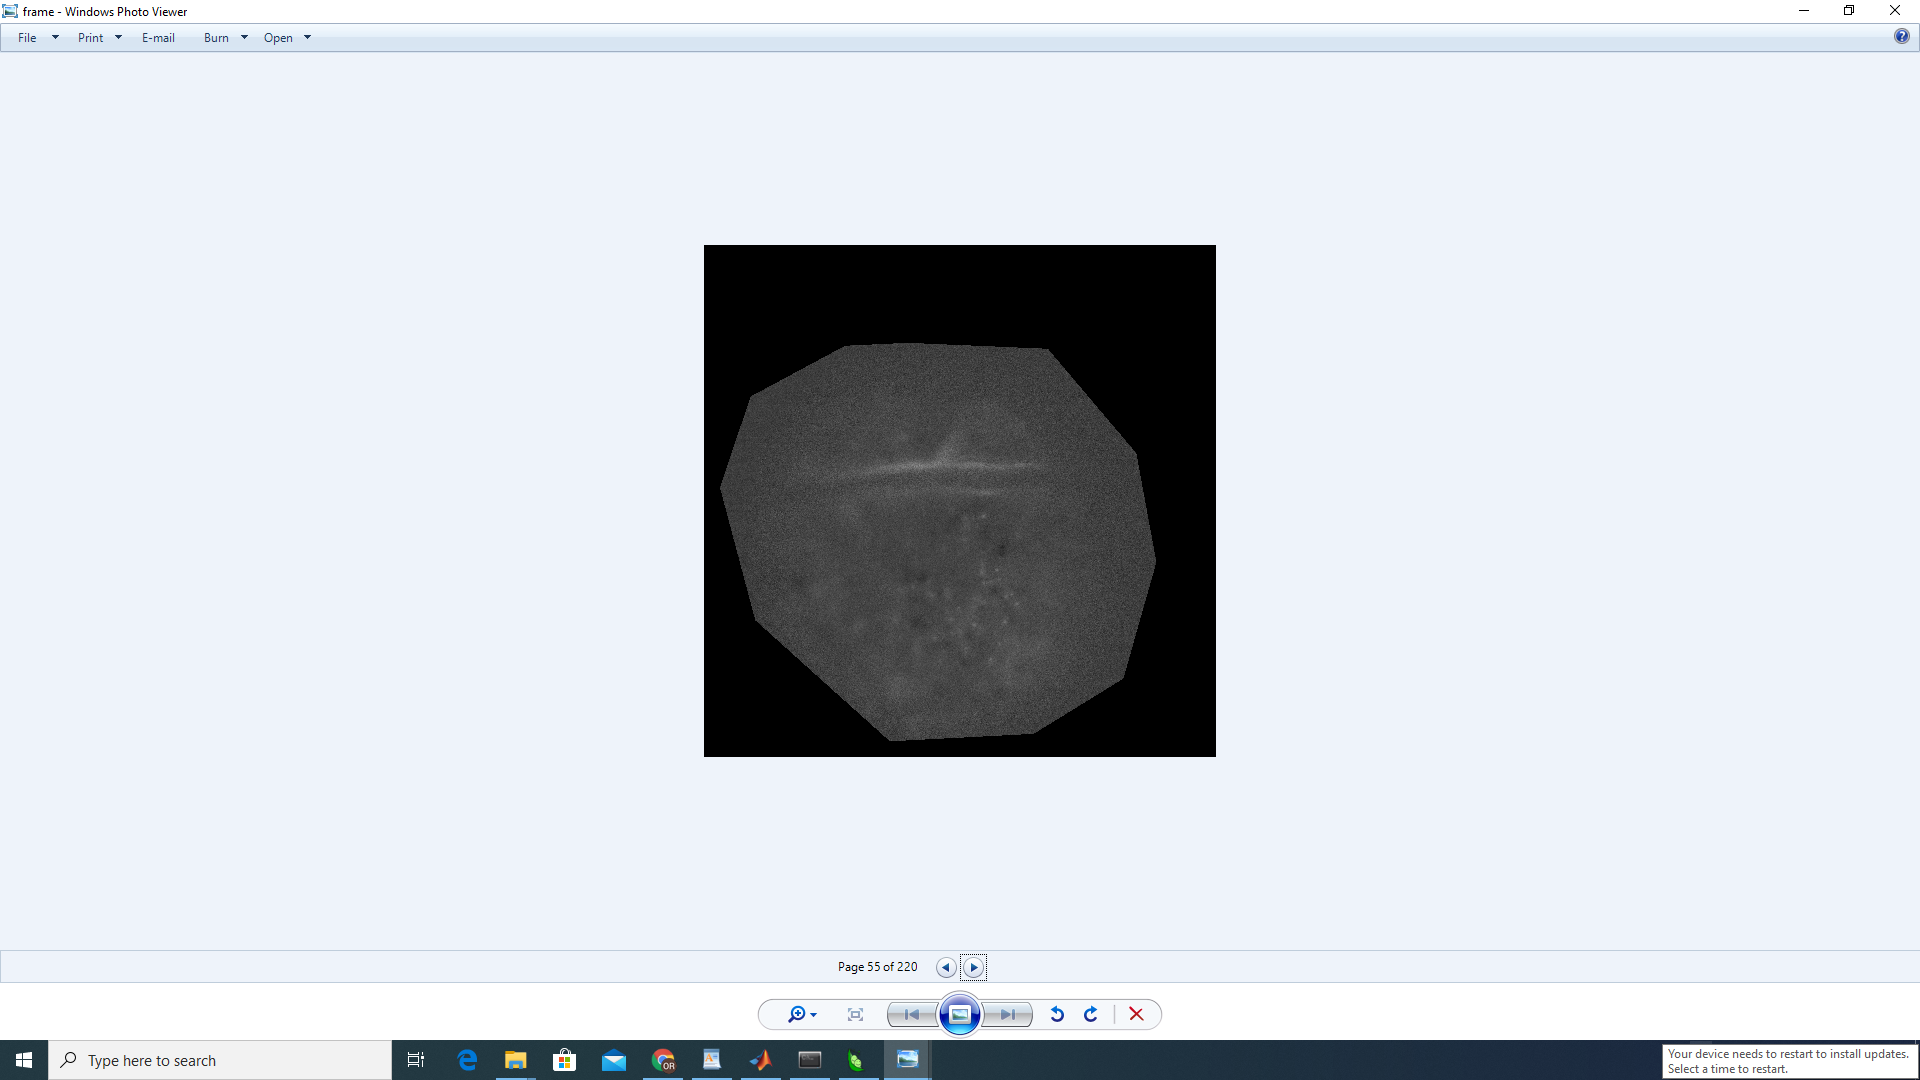Open File Explorer from taskbar
The width and height of the screenshot is (1920, 1080).
(x=515, y=1060)
